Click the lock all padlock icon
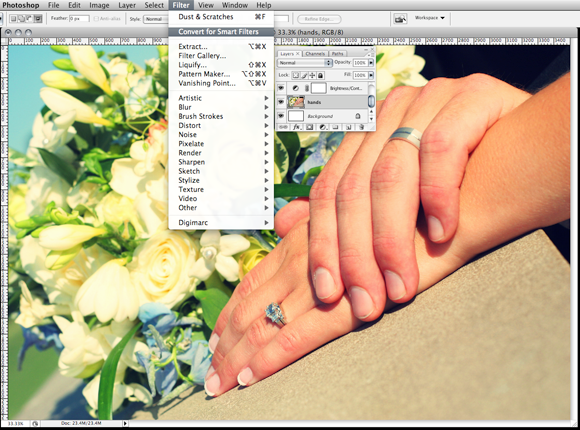Viewport: 580px width, 430px height. (320, 75)
